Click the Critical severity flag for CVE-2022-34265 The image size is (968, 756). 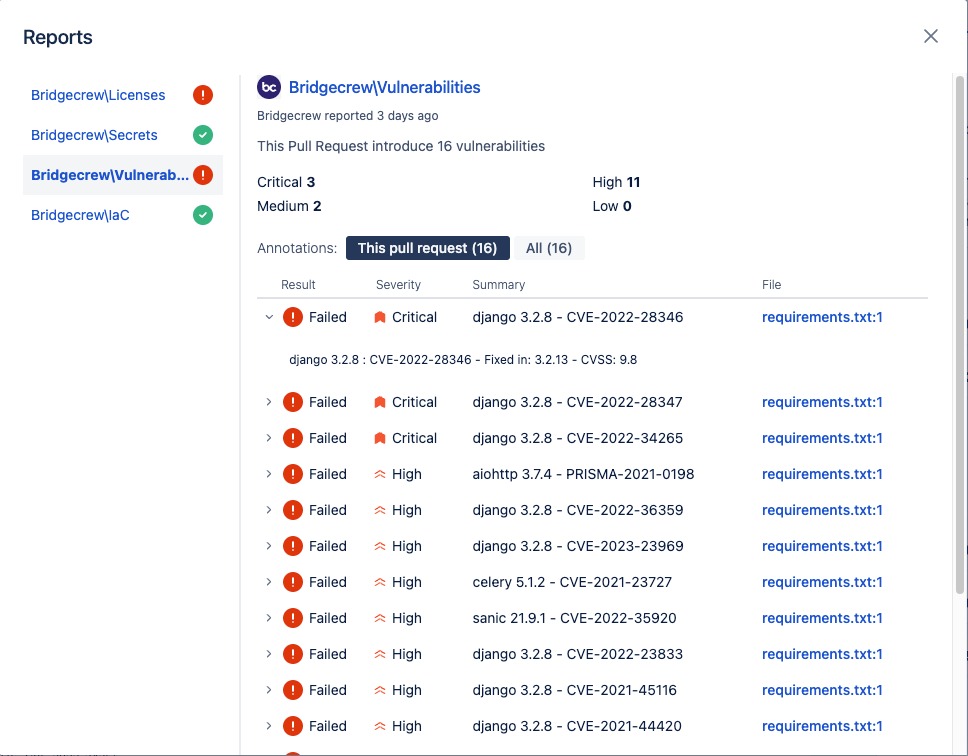pyautogui.click(x=380, y=438)
